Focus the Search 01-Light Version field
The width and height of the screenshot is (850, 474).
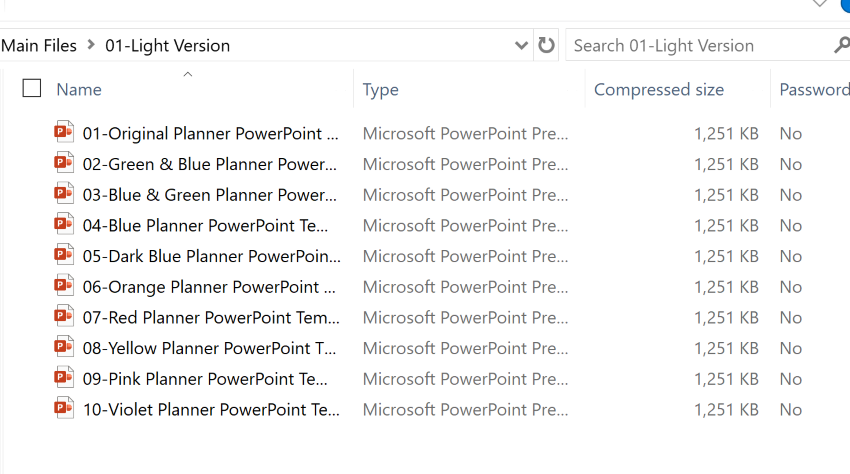(700, 45)
